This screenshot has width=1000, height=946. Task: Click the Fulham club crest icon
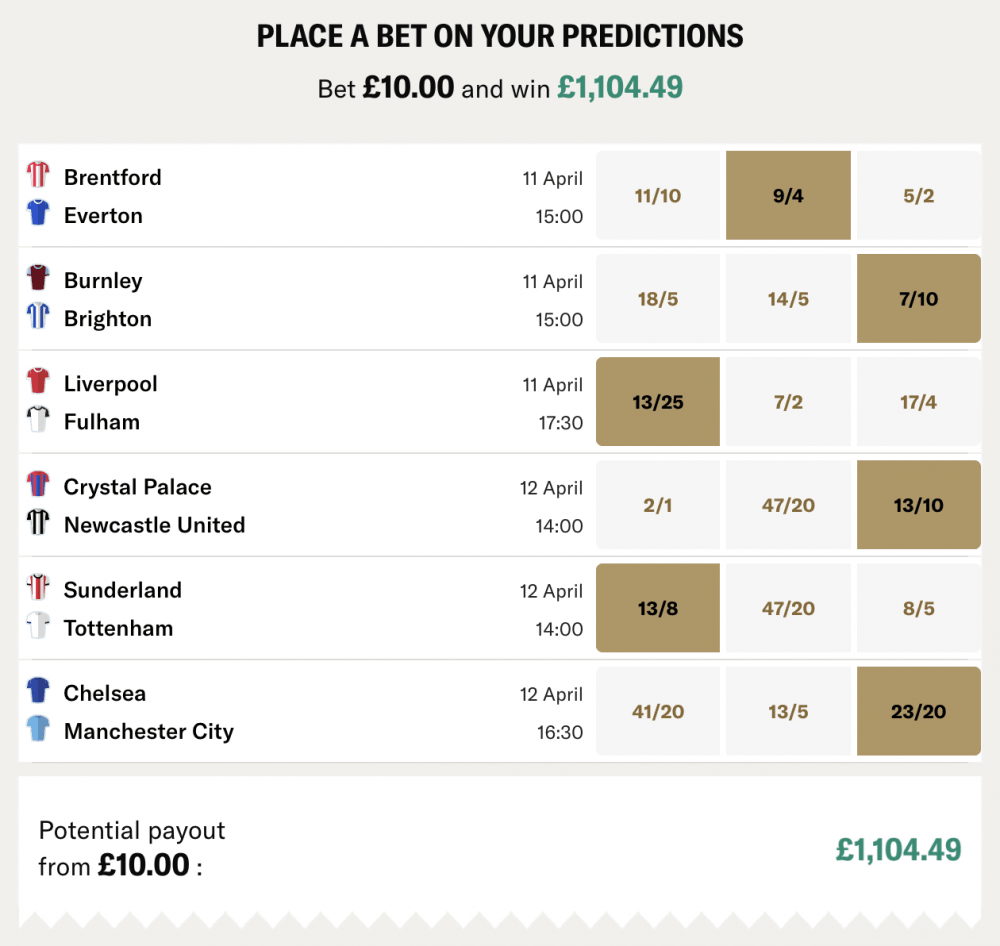tap(39, 420)
